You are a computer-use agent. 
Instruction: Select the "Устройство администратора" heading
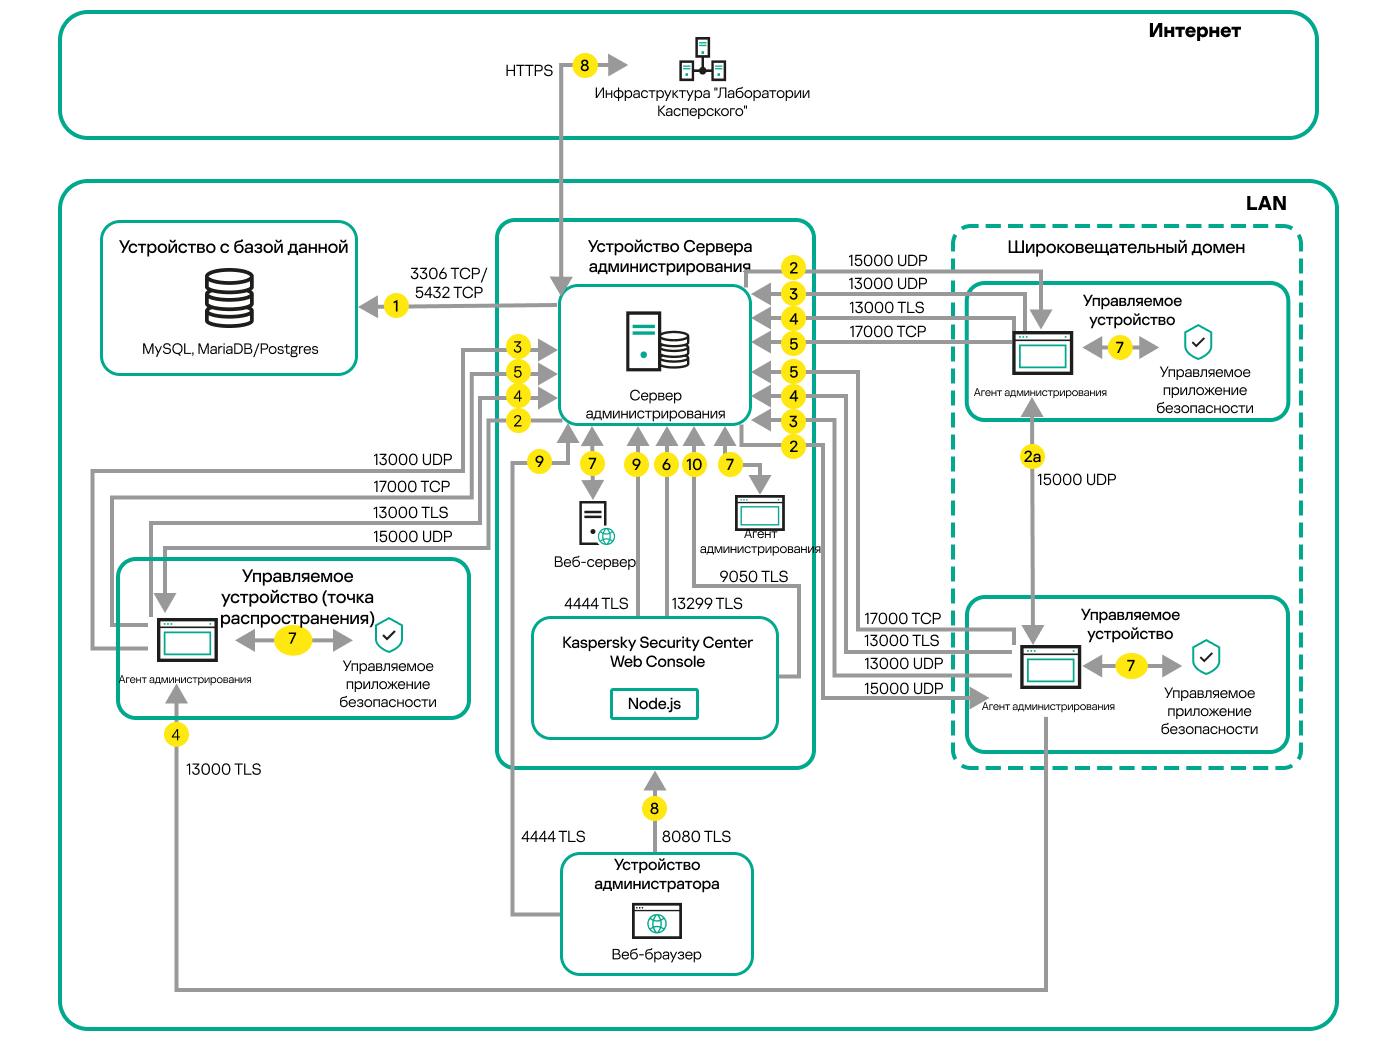[x=657, y=874]
